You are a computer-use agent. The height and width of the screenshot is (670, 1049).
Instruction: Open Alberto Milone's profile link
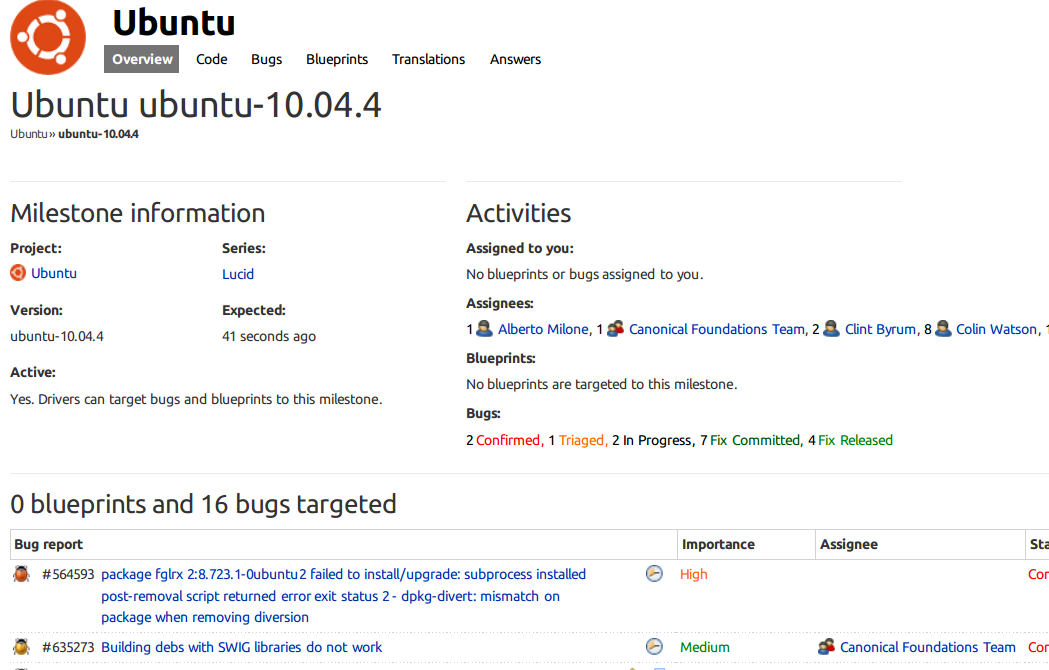click(543, 329)
